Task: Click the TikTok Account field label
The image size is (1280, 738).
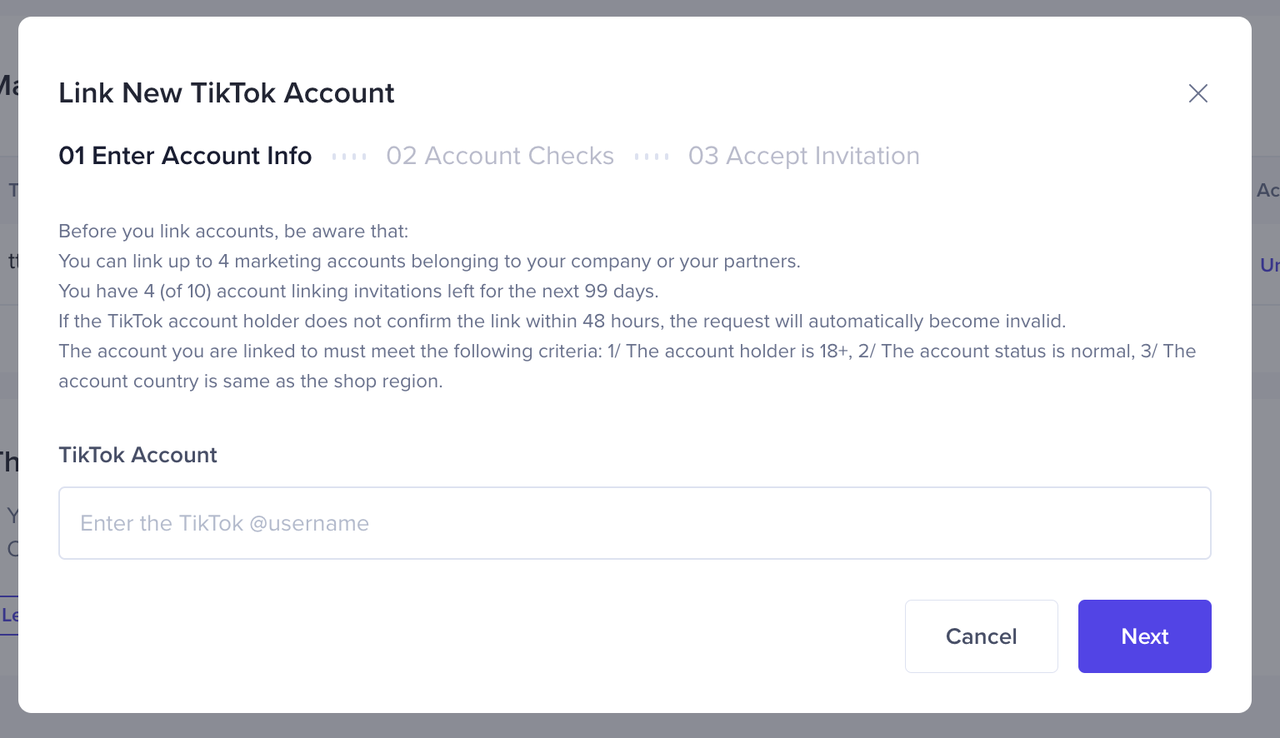Action: [138, 455]
